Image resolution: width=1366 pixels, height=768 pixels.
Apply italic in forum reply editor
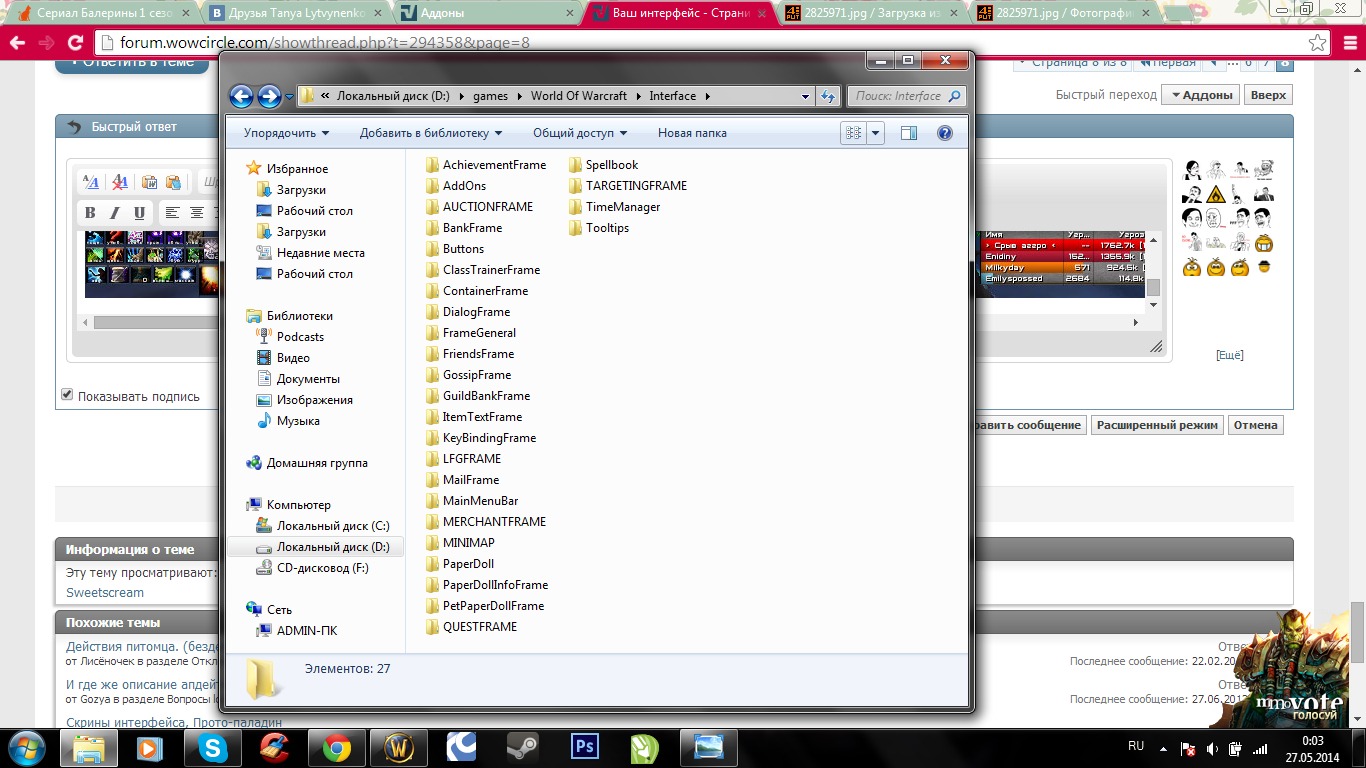pyautogui.click(x=114, y=213)
